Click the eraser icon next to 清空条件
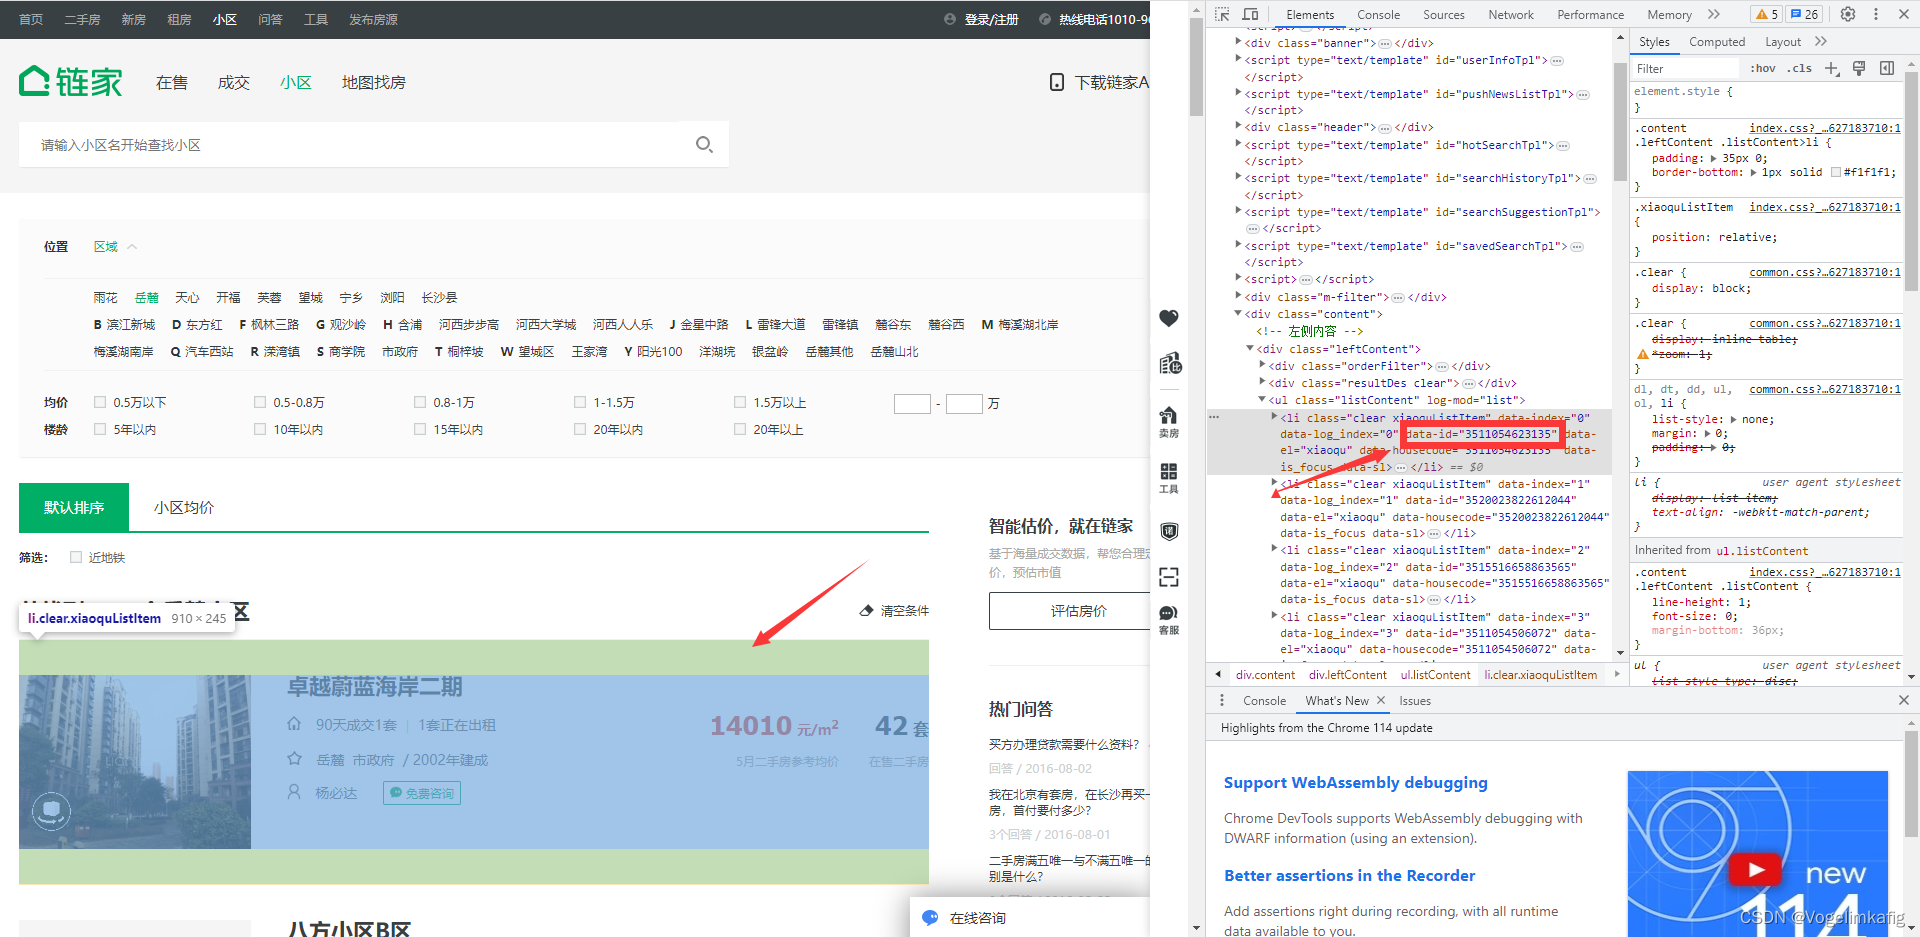The width and height of the screenshot is (1920, 937). 866,610
